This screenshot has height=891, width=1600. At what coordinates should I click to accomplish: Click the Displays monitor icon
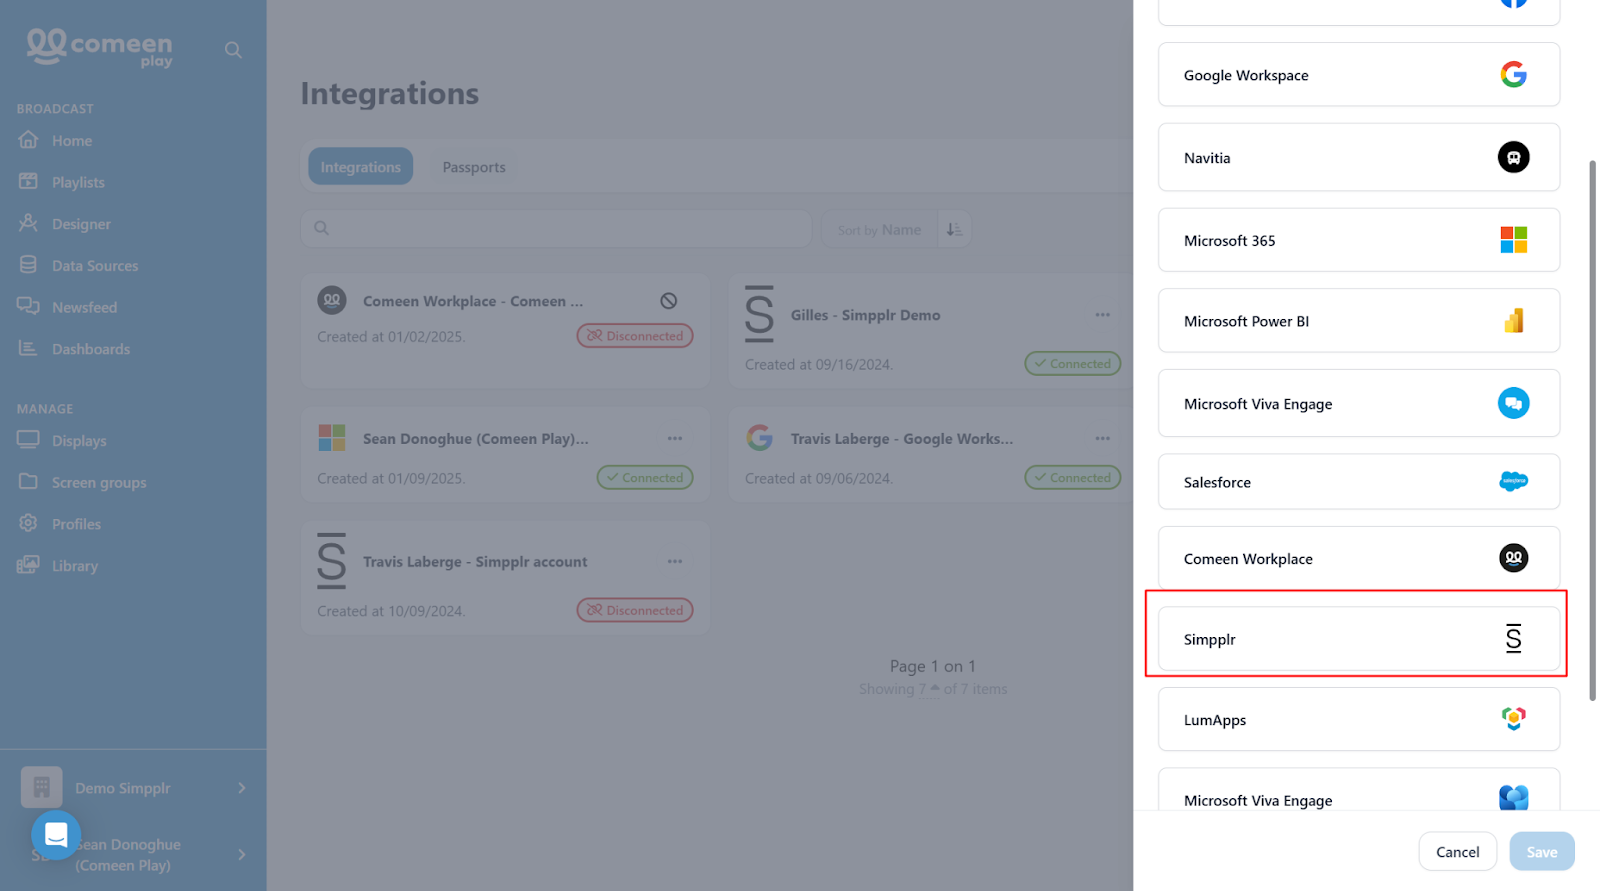(28, 440)
